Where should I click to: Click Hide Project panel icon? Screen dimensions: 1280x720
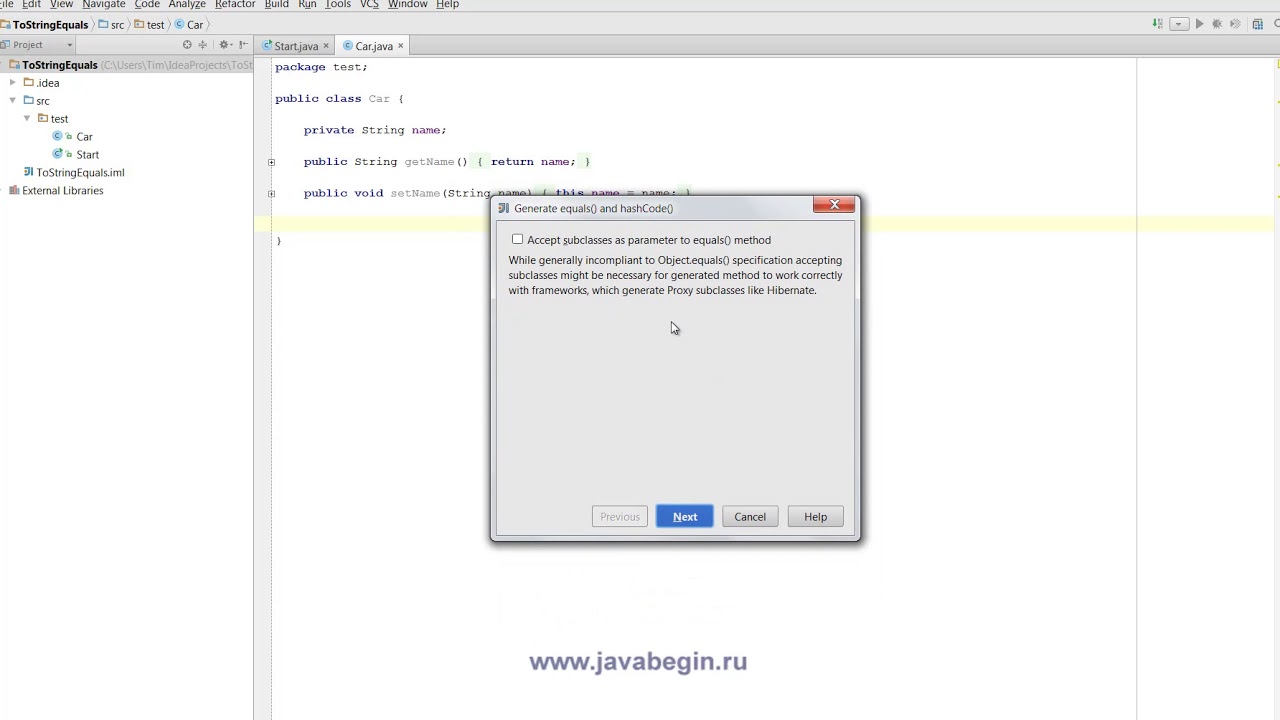point(243,45)
